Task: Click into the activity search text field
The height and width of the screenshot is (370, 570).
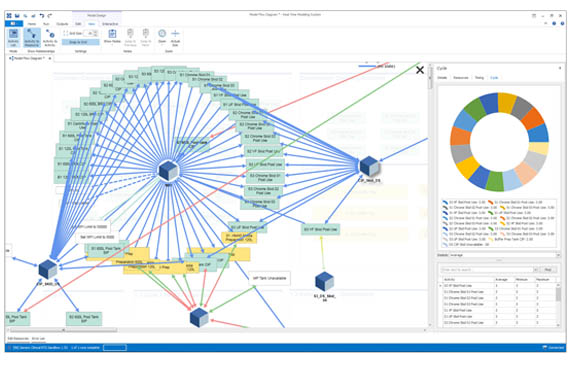Action: [487, 270]
